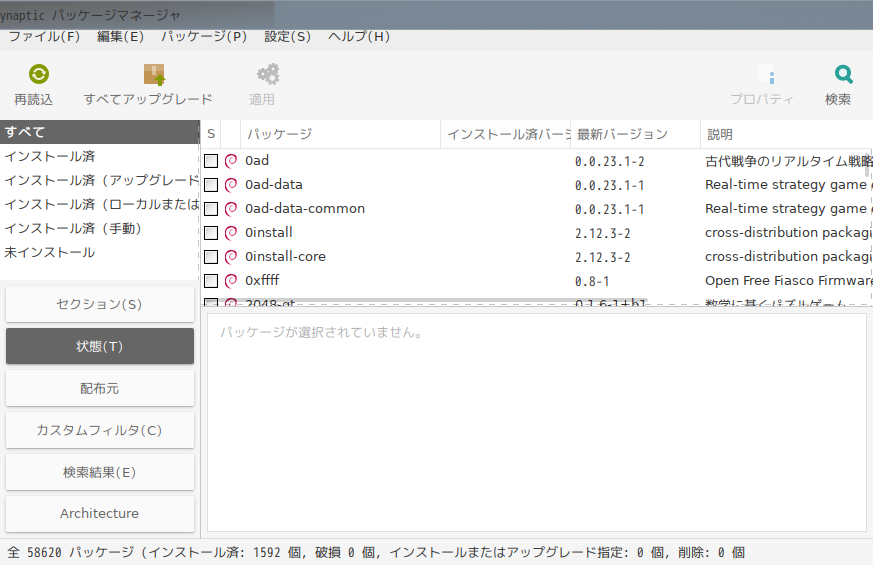Toggle the status checkbox for 0install
This screenshot has height=565, width=873.
click(211, 233)
